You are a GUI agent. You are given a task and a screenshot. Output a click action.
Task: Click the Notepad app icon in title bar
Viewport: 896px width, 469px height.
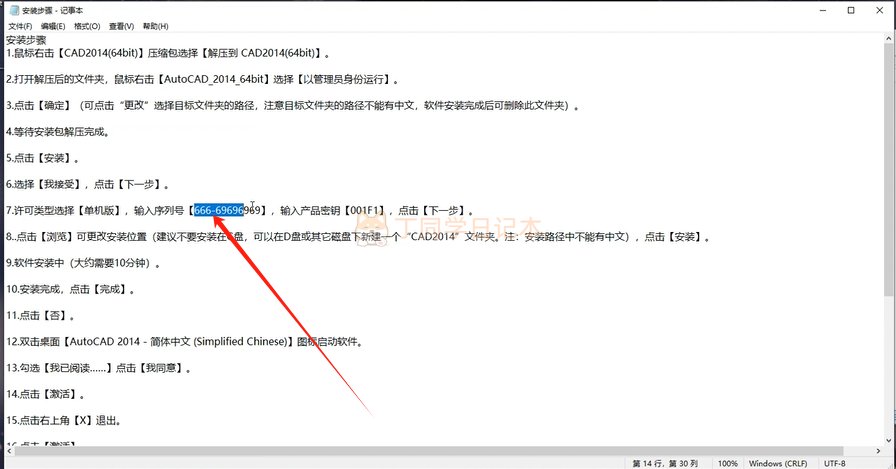tap(14, 10)
